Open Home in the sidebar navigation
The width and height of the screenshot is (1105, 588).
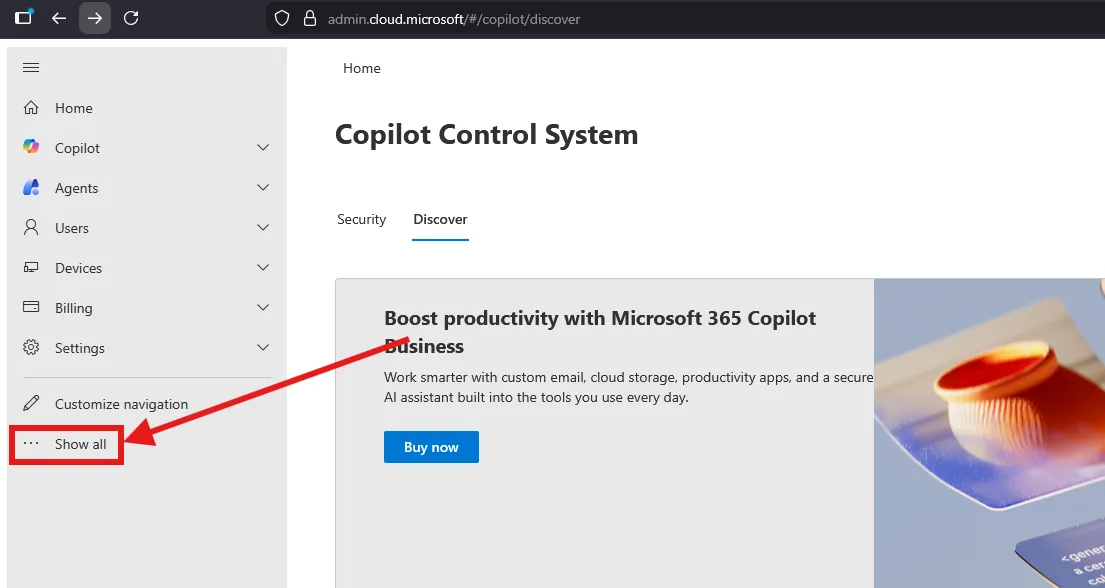click(x=74, y=108)
